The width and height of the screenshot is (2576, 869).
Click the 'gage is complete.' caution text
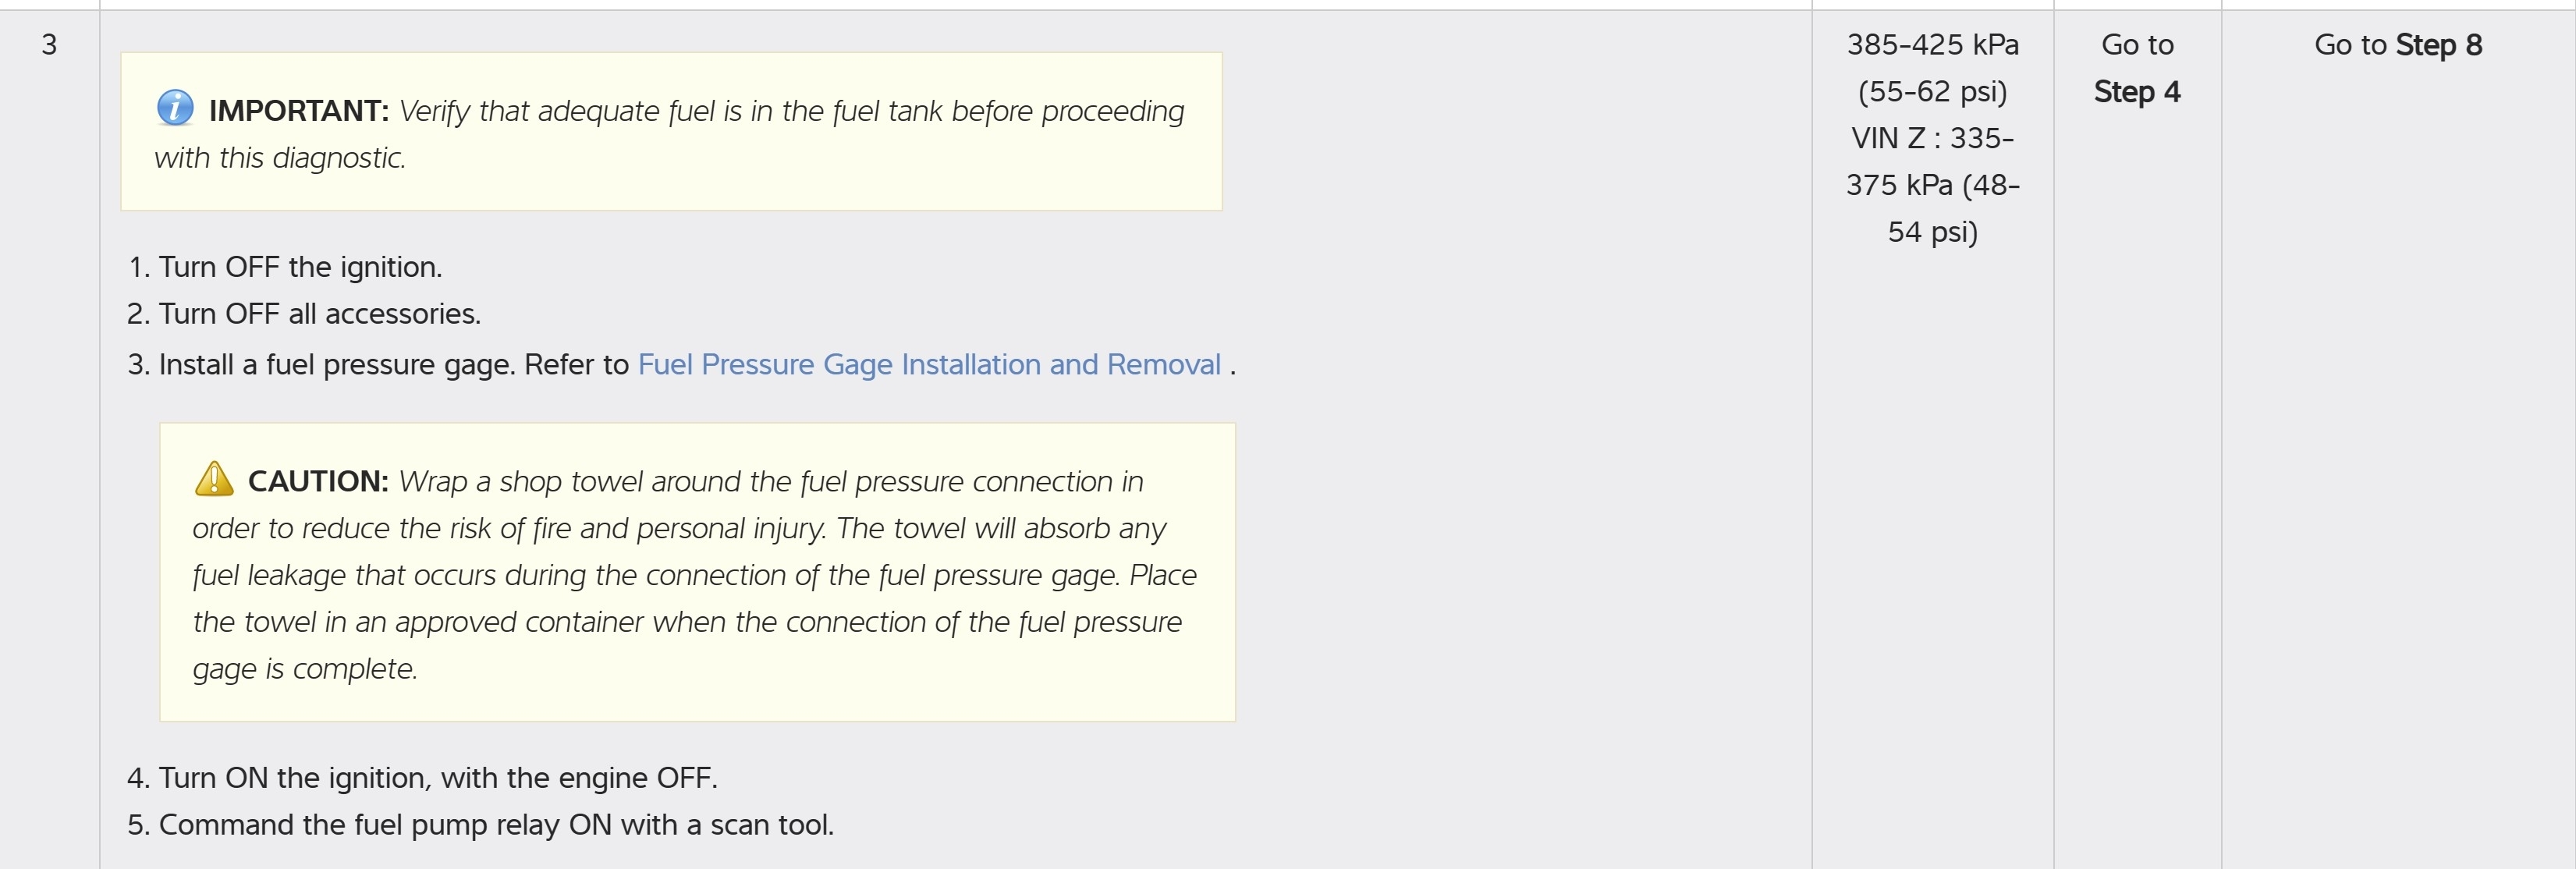point(304,669)
